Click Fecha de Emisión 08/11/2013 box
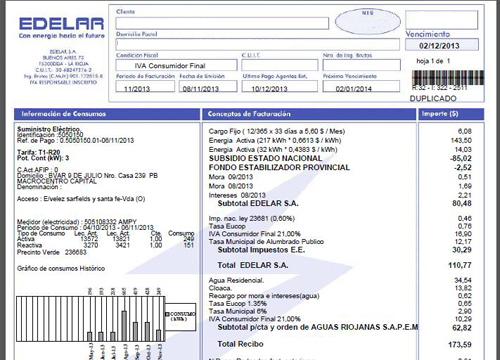500x360 pixels. pyautogui.click(x=208, y=86)
